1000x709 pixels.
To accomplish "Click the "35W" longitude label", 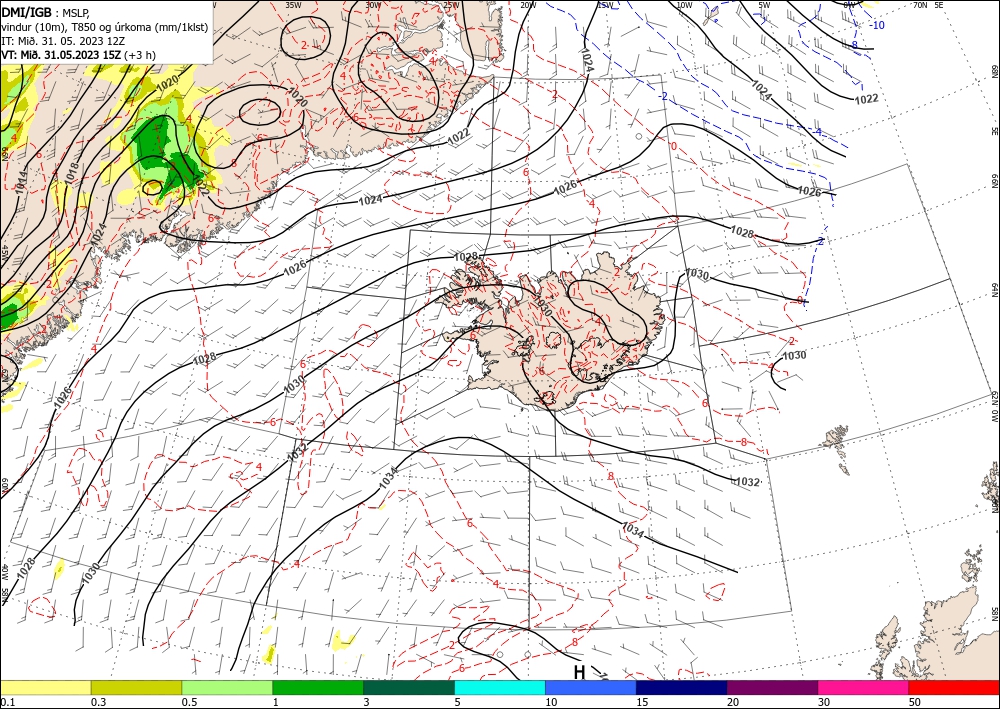I will coord(293,4).
